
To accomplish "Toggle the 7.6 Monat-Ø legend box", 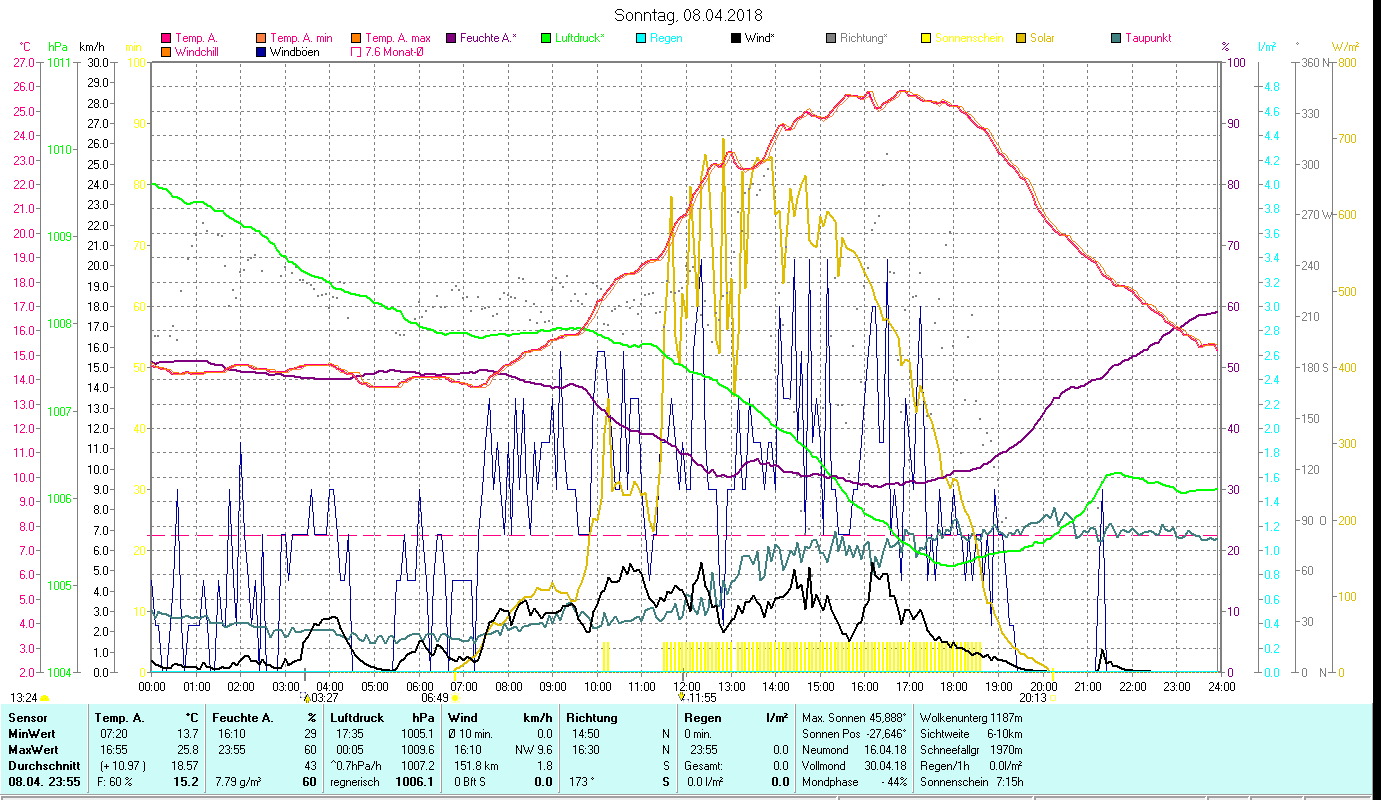I will (356, 51).
